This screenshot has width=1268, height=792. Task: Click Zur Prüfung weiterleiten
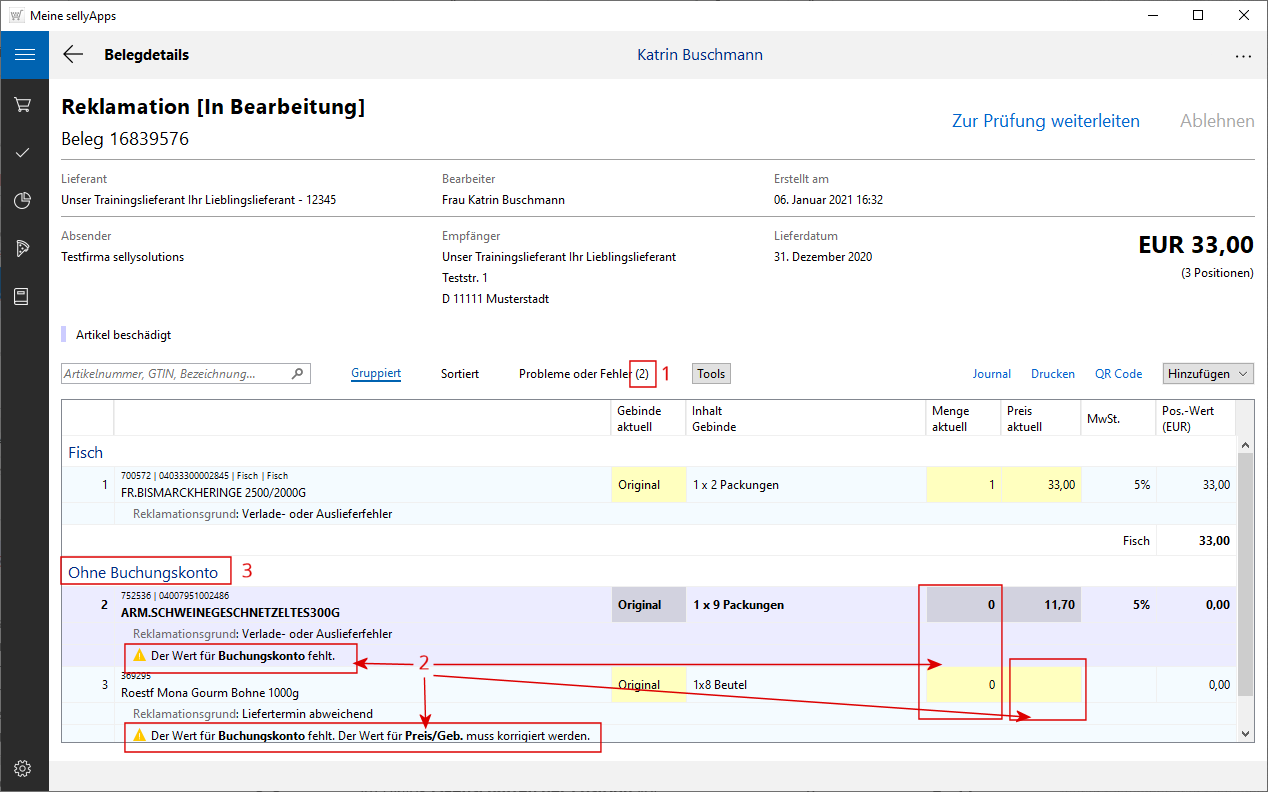click(x=1045, y=121)
